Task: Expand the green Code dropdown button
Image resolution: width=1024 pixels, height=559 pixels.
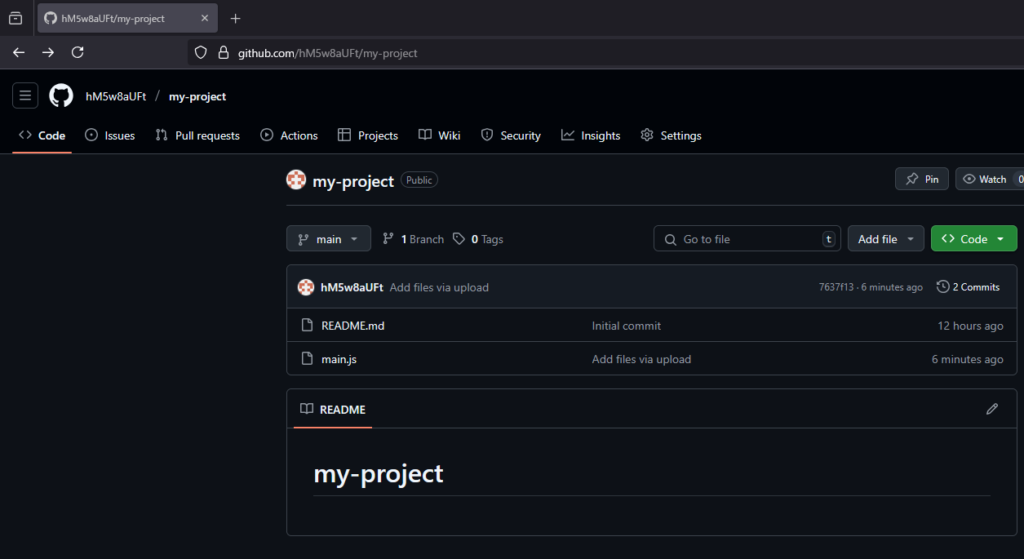Action: point(973,239)
